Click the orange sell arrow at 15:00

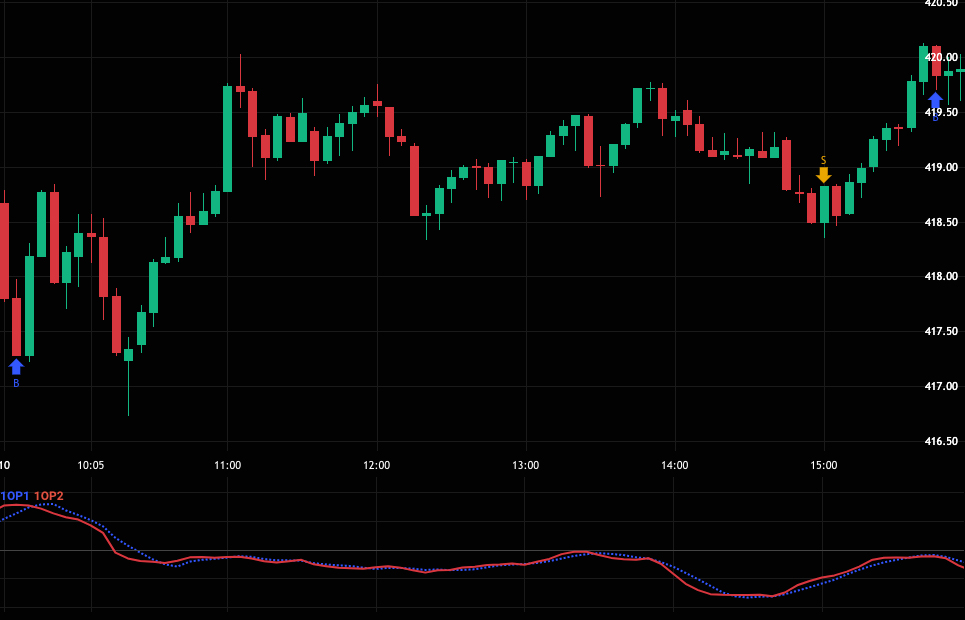pos(823,175)
